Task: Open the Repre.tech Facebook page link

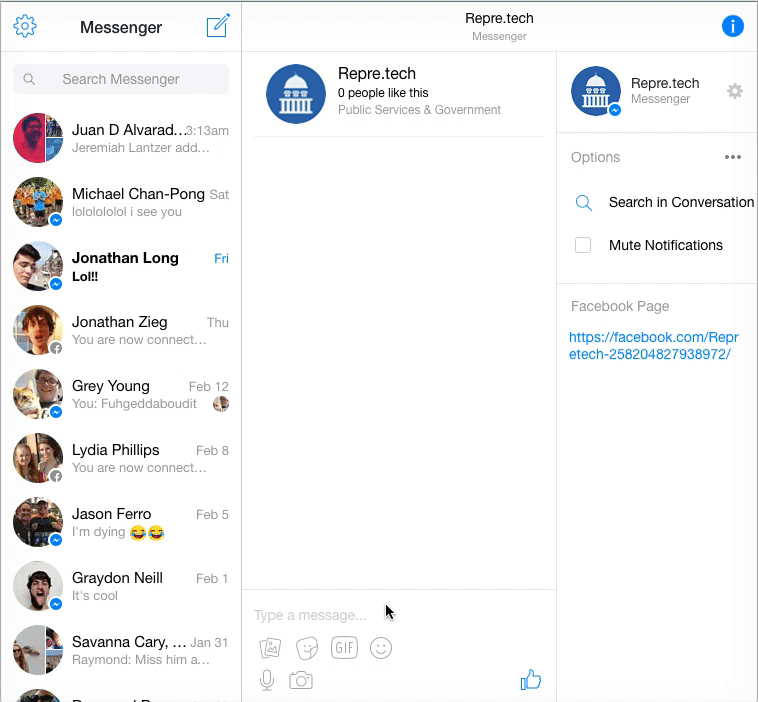Action: pos(654,346)
